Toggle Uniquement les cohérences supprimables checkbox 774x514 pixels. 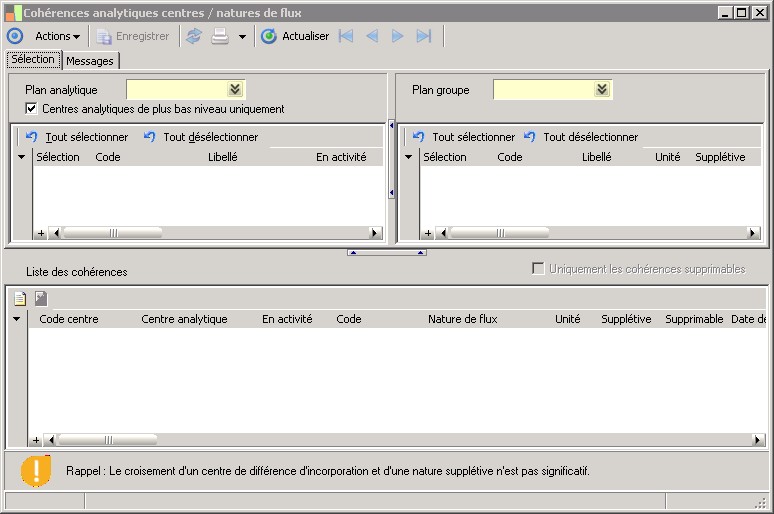pyautogui.click(x=538, y=269)
